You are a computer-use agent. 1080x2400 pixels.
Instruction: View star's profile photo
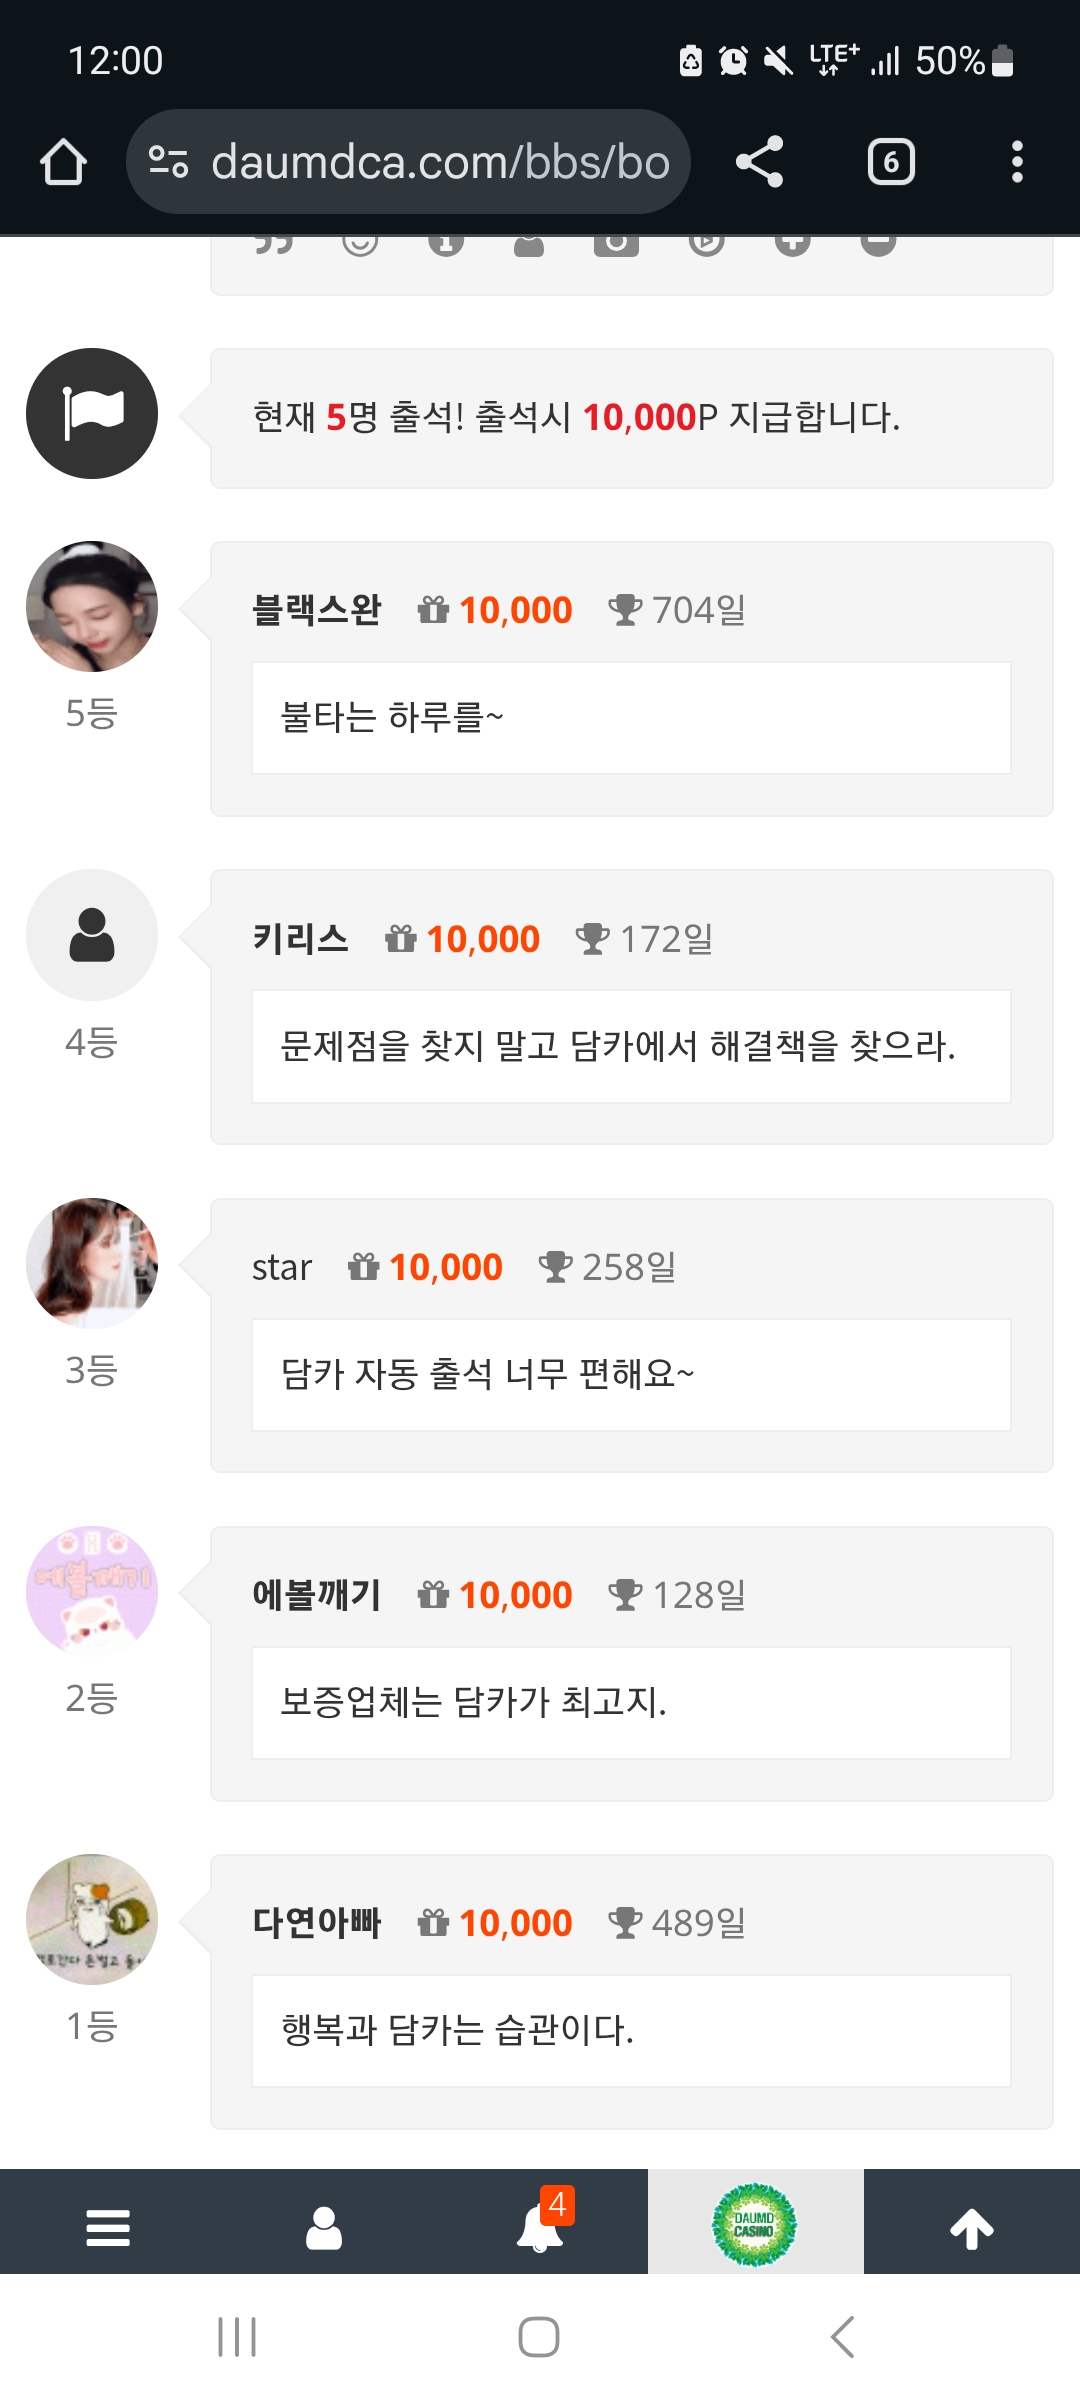(92, 1263)
